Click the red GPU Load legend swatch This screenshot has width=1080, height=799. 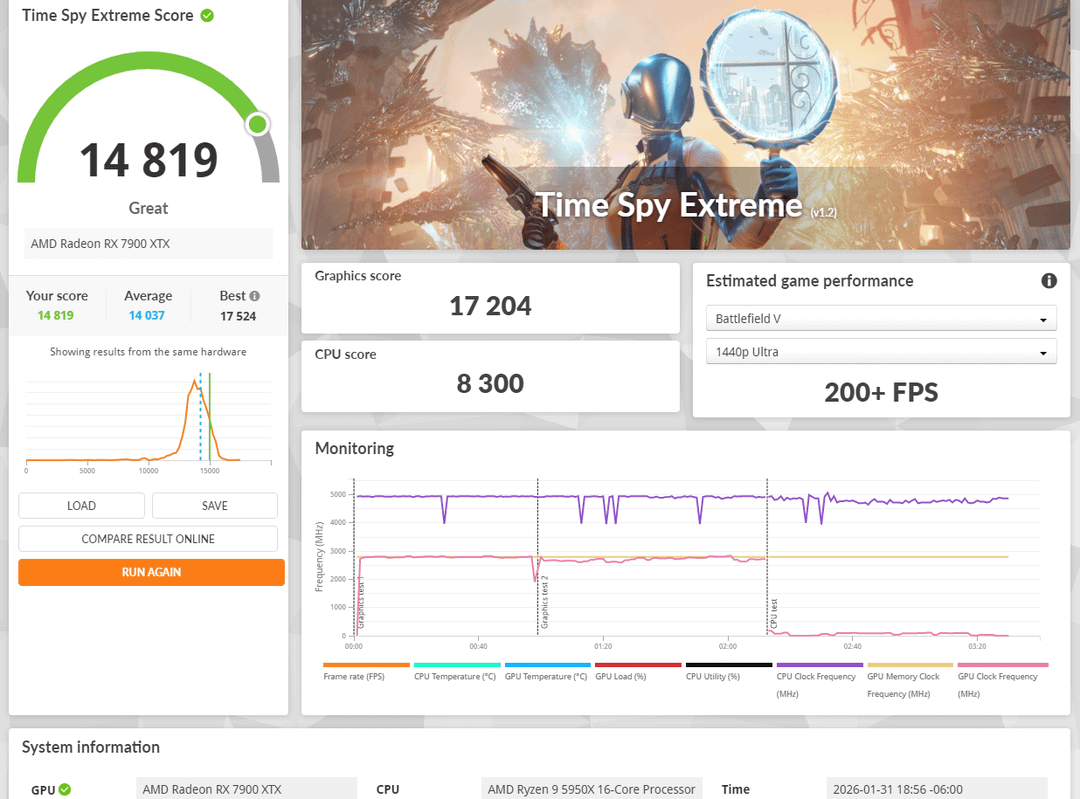point(638,665)
